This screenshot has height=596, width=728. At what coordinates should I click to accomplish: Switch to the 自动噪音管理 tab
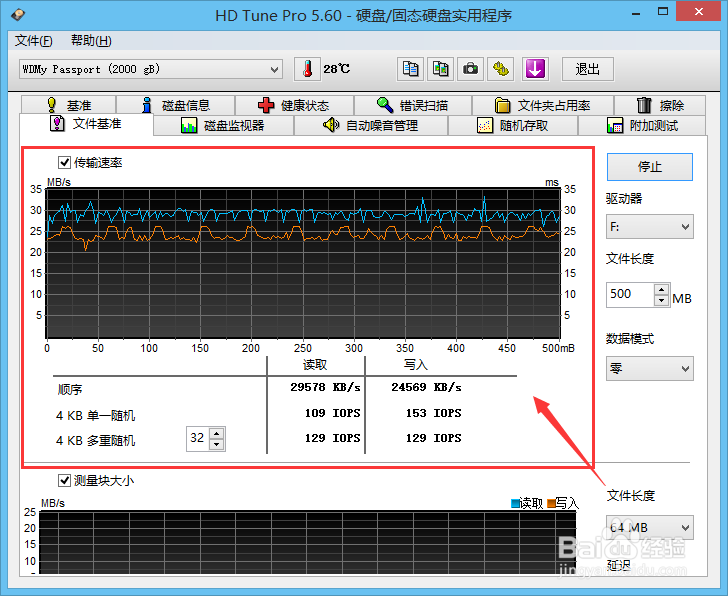[370, 125]
